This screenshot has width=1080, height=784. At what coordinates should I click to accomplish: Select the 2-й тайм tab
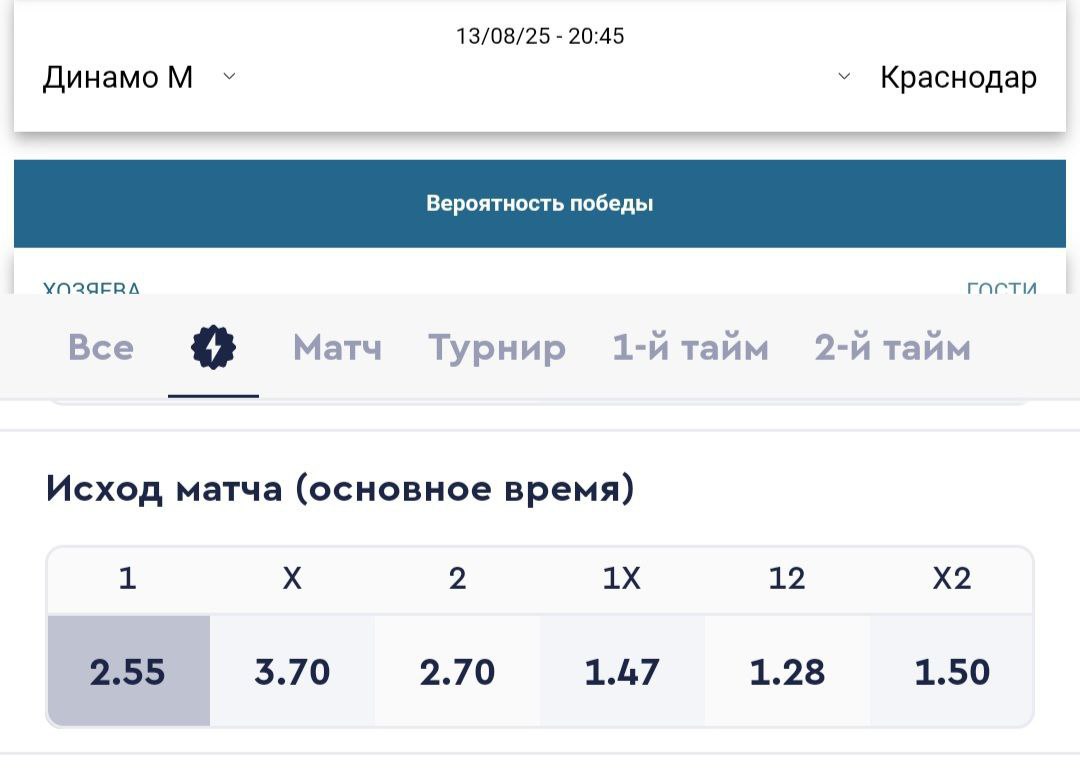tap(893, 347)
